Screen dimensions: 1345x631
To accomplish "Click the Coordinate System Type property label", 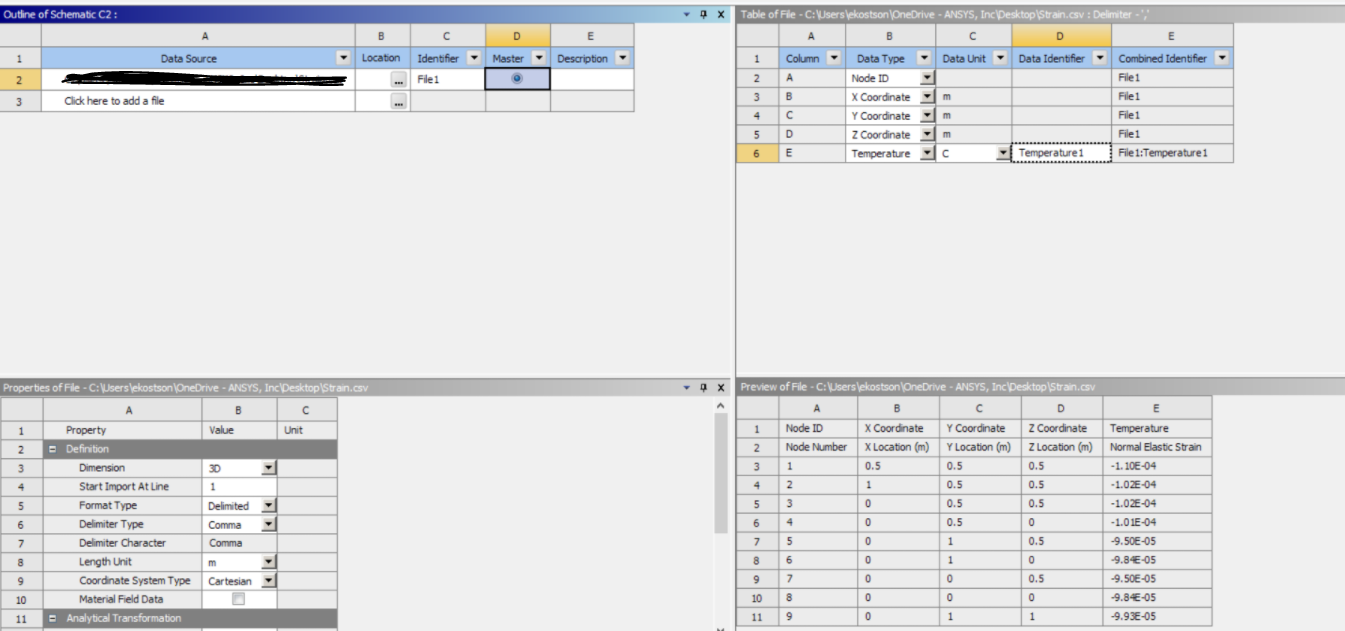I will point(134,581).
